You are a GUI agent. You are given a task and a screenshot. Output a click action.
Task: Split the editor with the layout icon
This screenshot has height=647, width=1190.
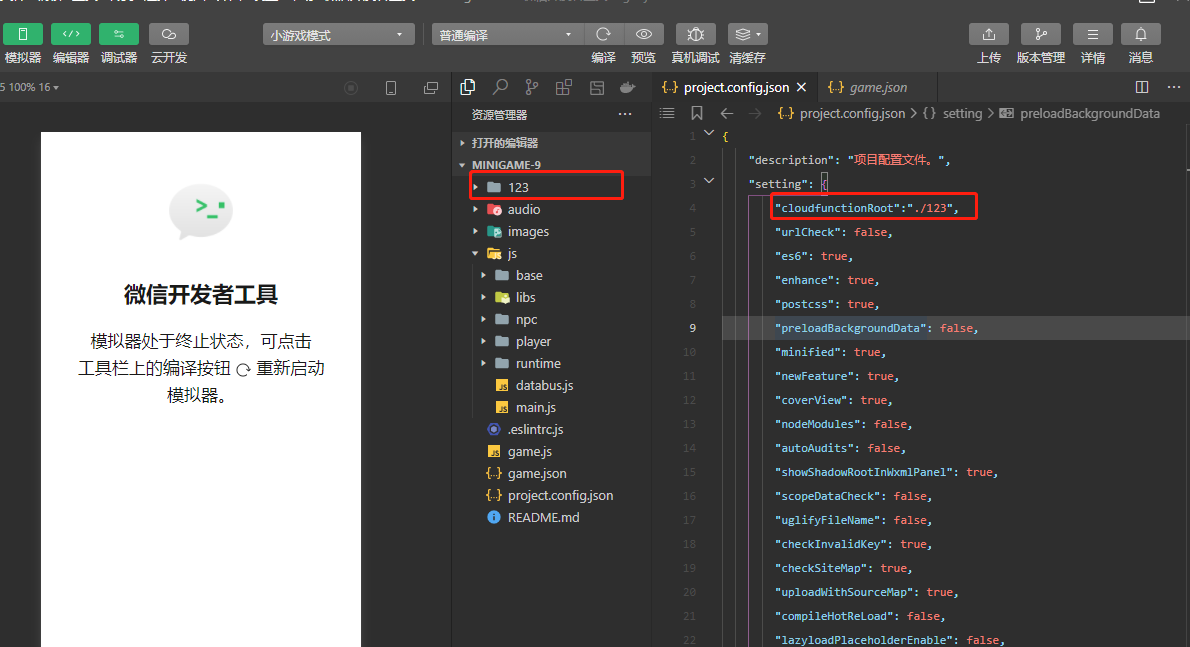click(1141, 87)
